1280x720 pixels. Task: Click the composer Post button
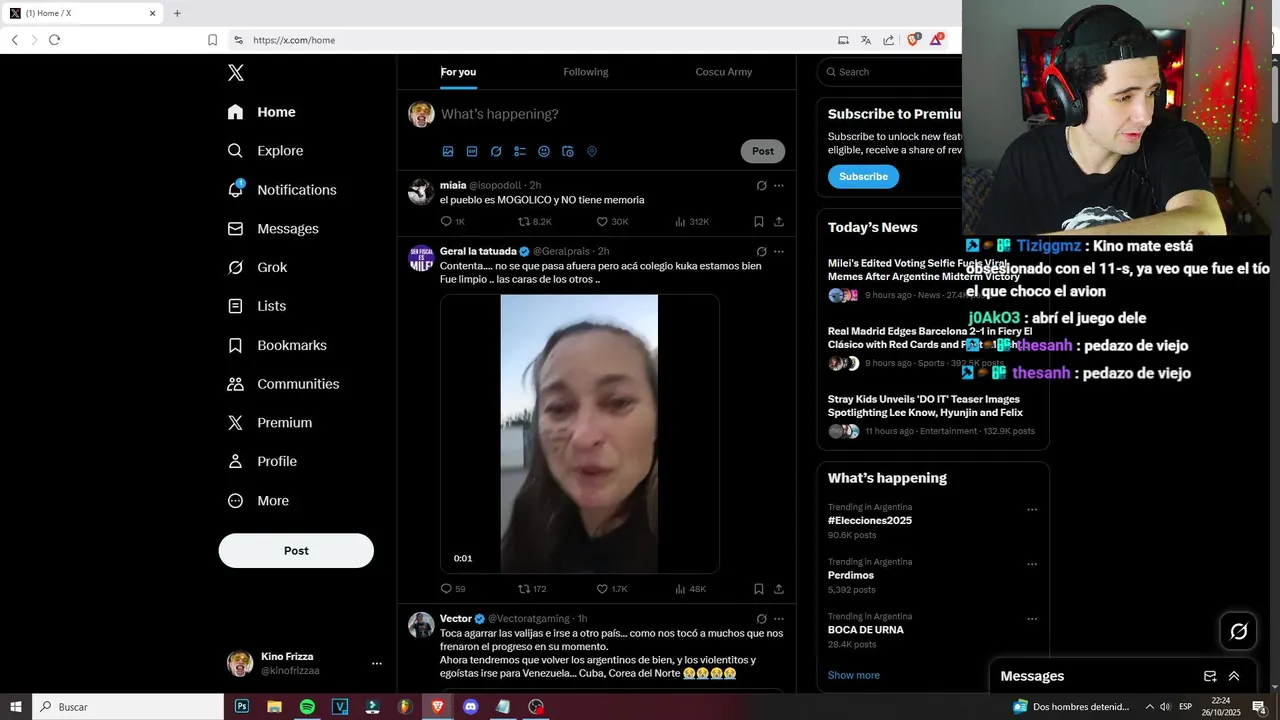pyautogui.click(x=763, y=151)
